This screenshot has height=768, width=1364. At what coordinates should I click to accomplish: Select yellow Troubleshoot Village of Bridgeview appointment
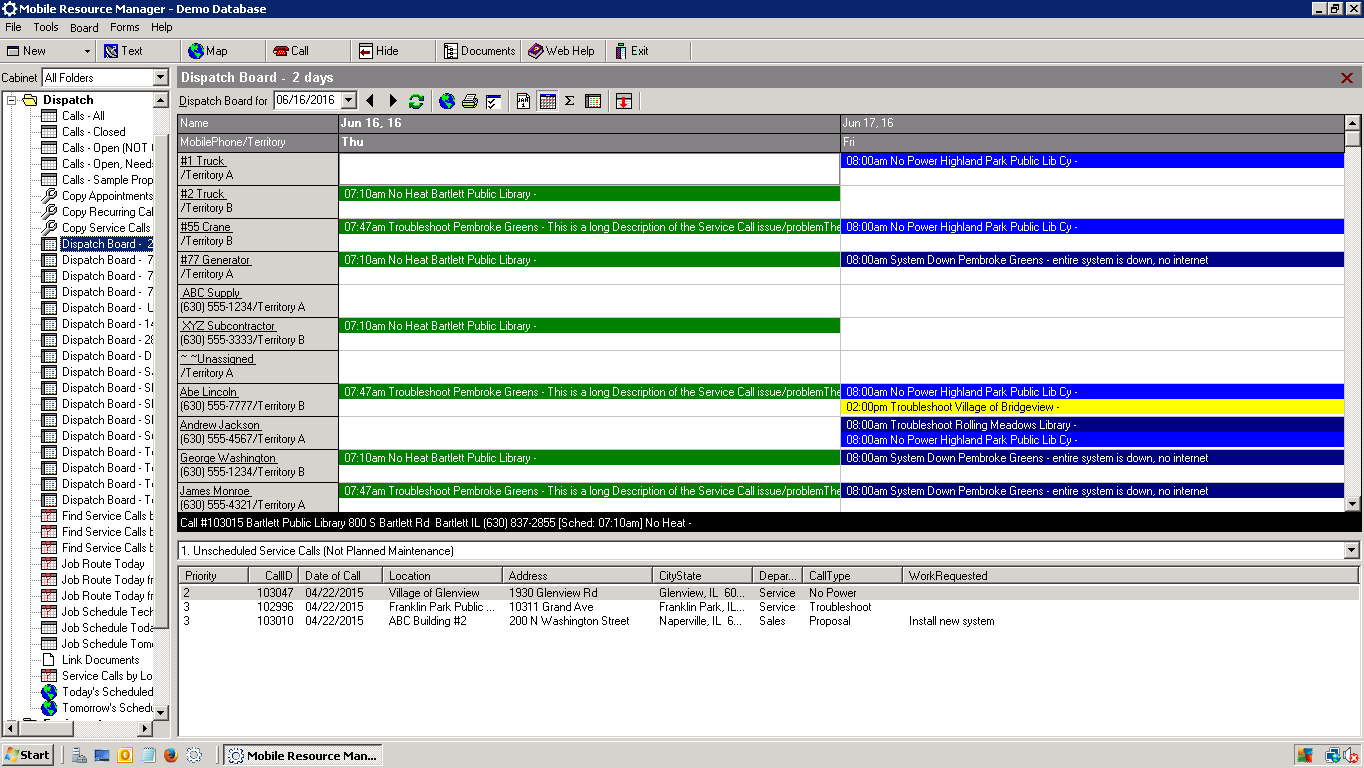pyautogui.click(x=1092, y=407)
